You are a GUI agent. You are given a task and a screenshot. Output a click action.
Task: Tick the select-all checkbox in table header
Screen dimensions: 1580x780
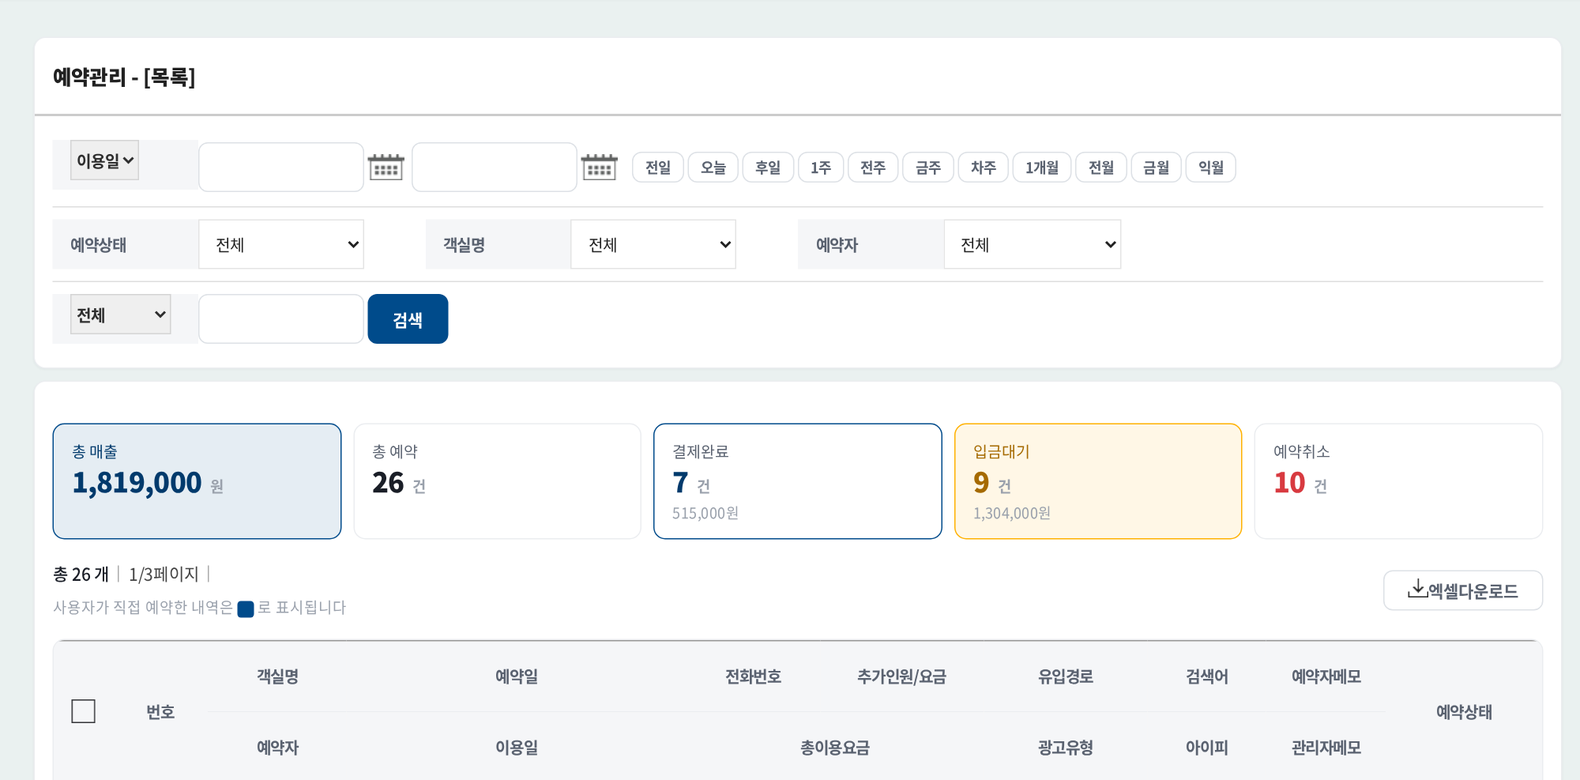(x=83, y=711)
